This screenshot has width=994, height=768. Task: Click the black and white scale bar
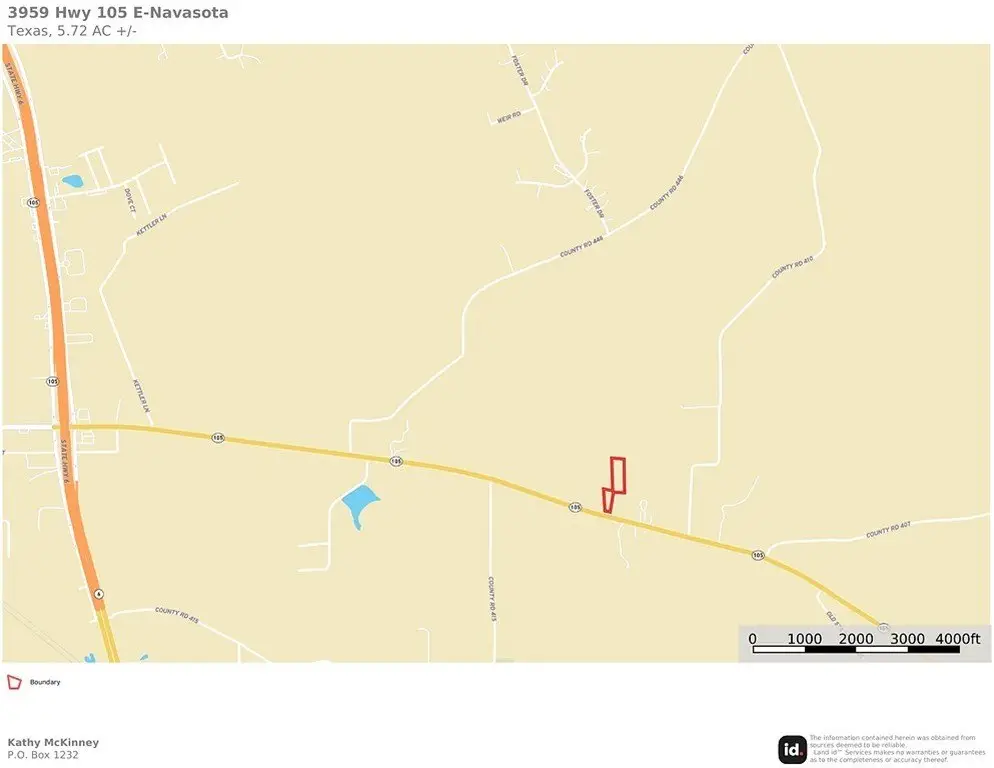[856, 649]
